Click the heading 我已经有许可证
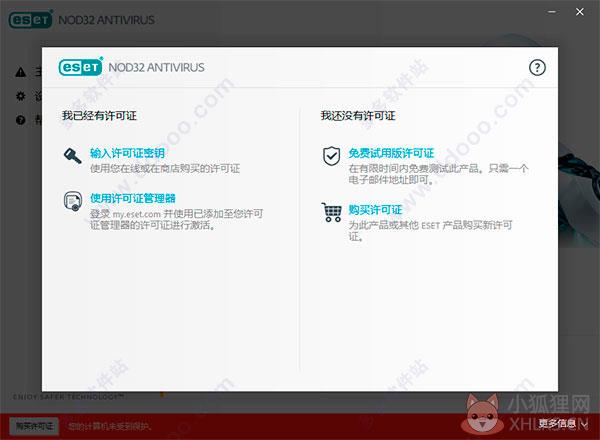This screenshot has height=440, width=600. pos(99,116)
